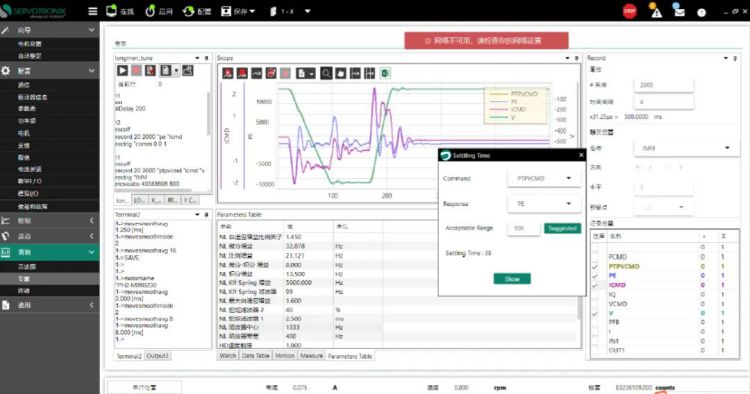Open the hamburger menu in top bar
The height and width of the screenshot is (394, 750).
click(93, 11)
